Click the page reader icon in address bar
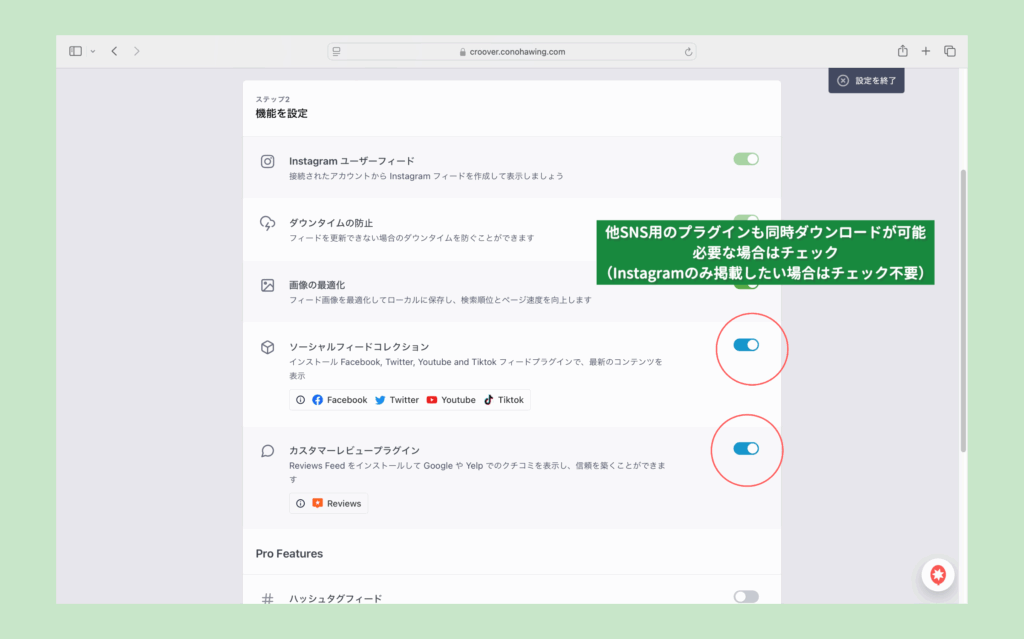The width and height of the screenshot is (1024, 639). [x=336, y=52]
